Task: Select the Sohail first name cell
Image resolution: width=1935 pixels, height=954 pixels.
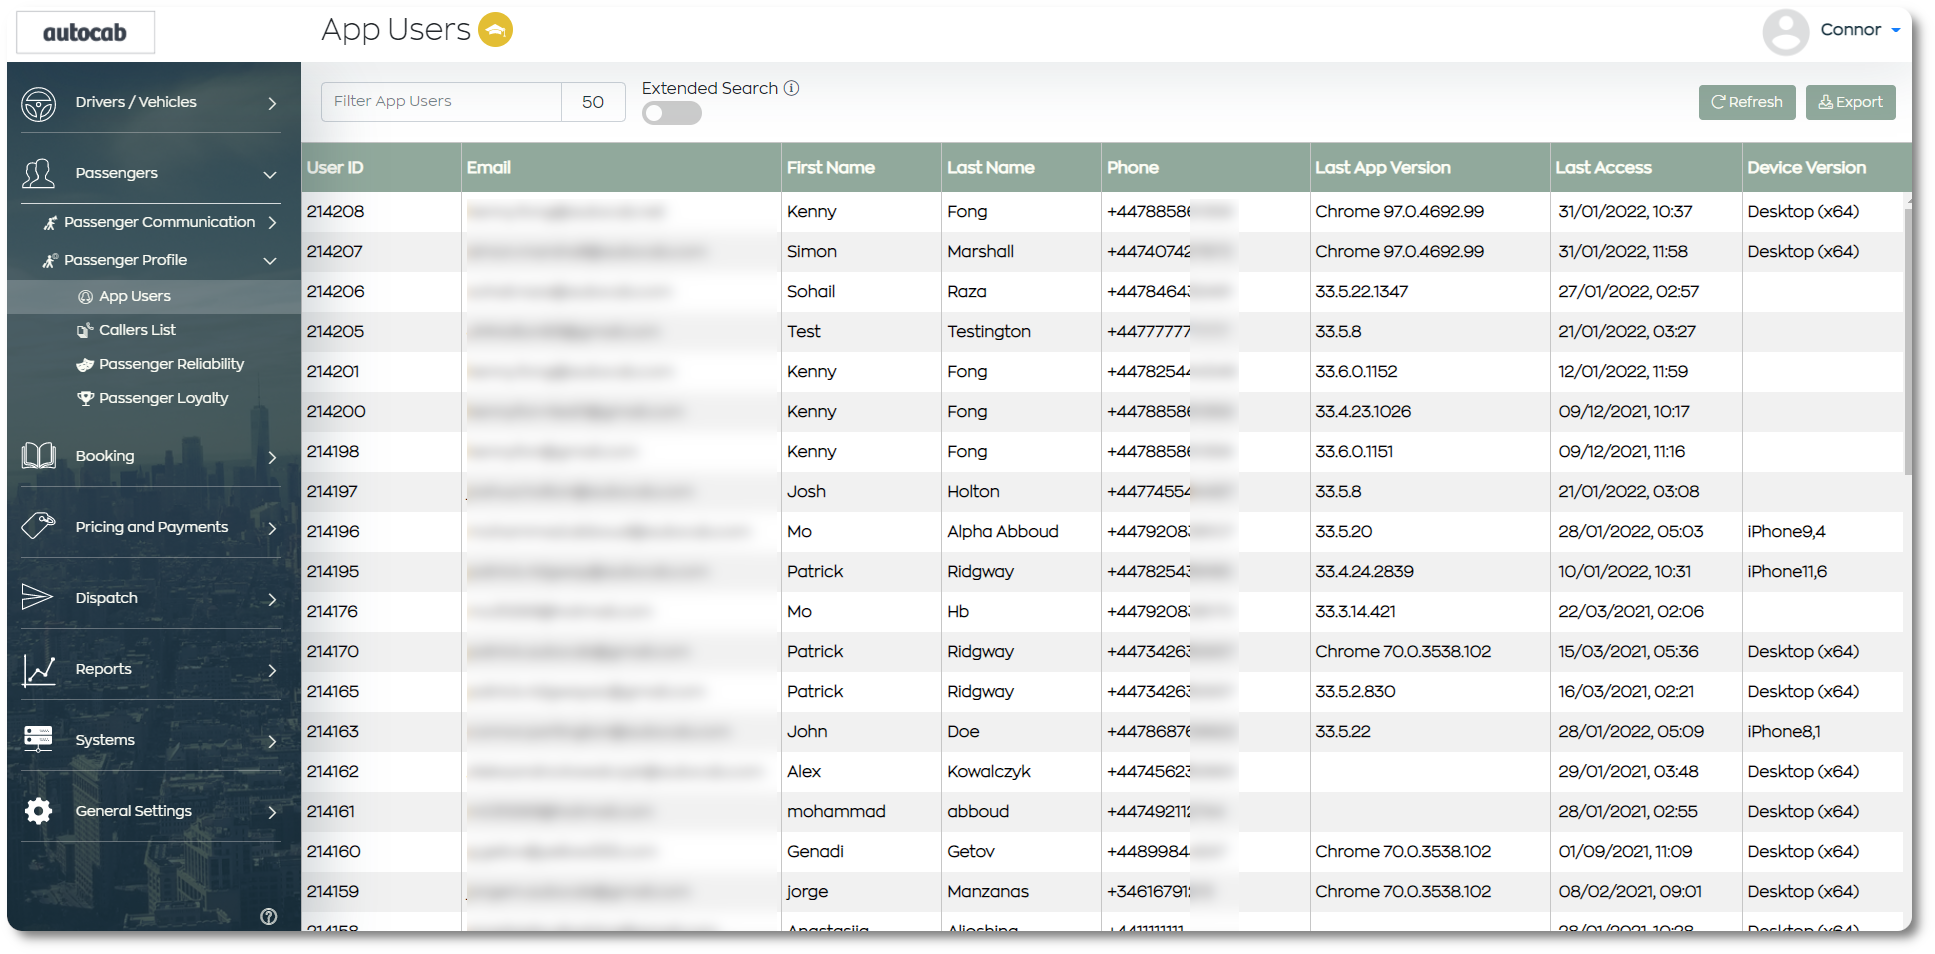Action: (x=861, y=292)
